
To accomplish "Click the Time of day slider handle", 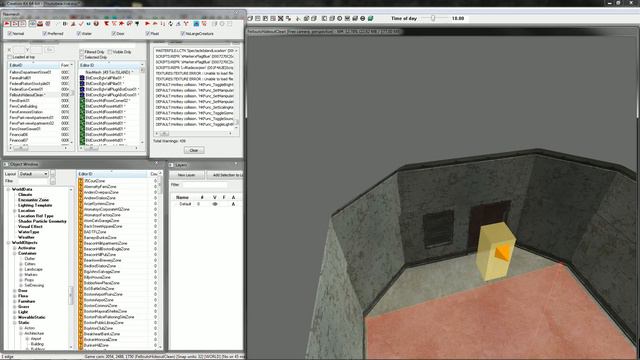I will pyautogui.click(x=433, y=18).
